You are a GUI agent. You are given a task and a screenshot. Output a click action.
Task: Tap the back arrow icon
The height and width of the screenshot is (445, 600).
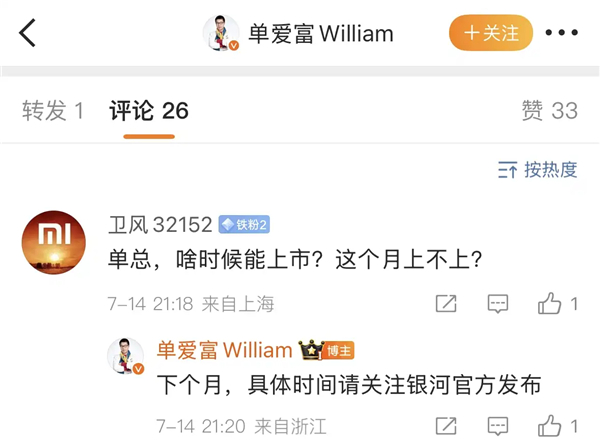pos(27,33)
